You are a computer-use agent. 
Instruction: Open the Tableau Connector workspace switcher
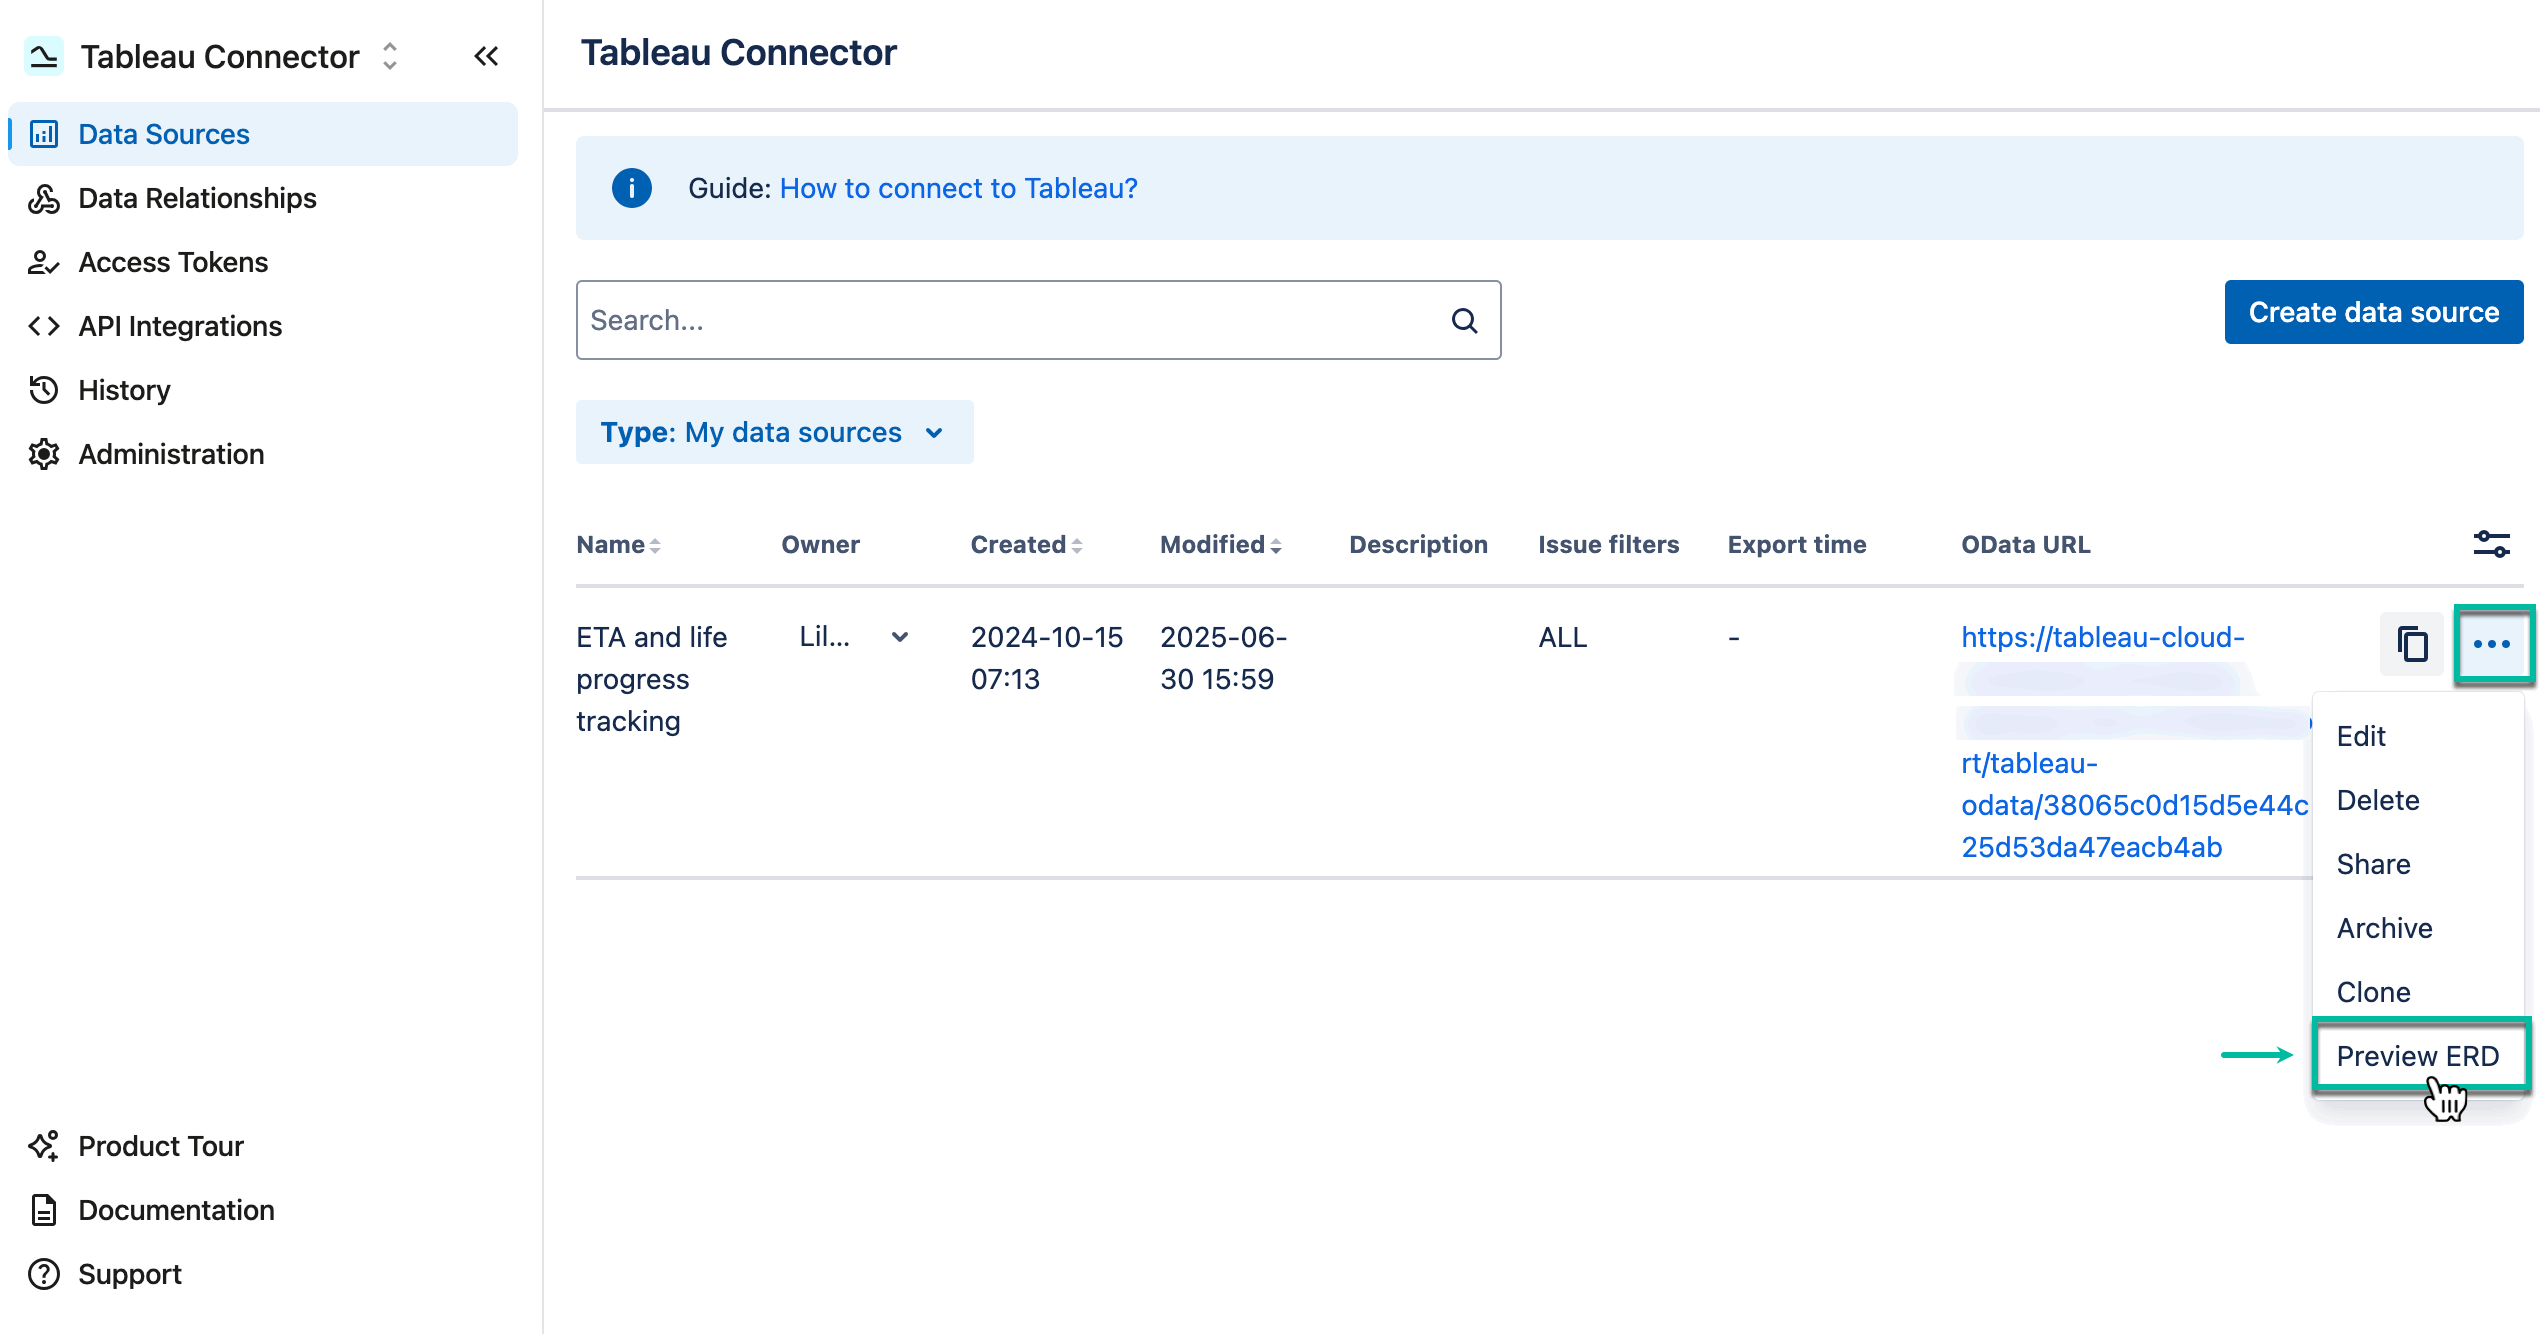388,56
